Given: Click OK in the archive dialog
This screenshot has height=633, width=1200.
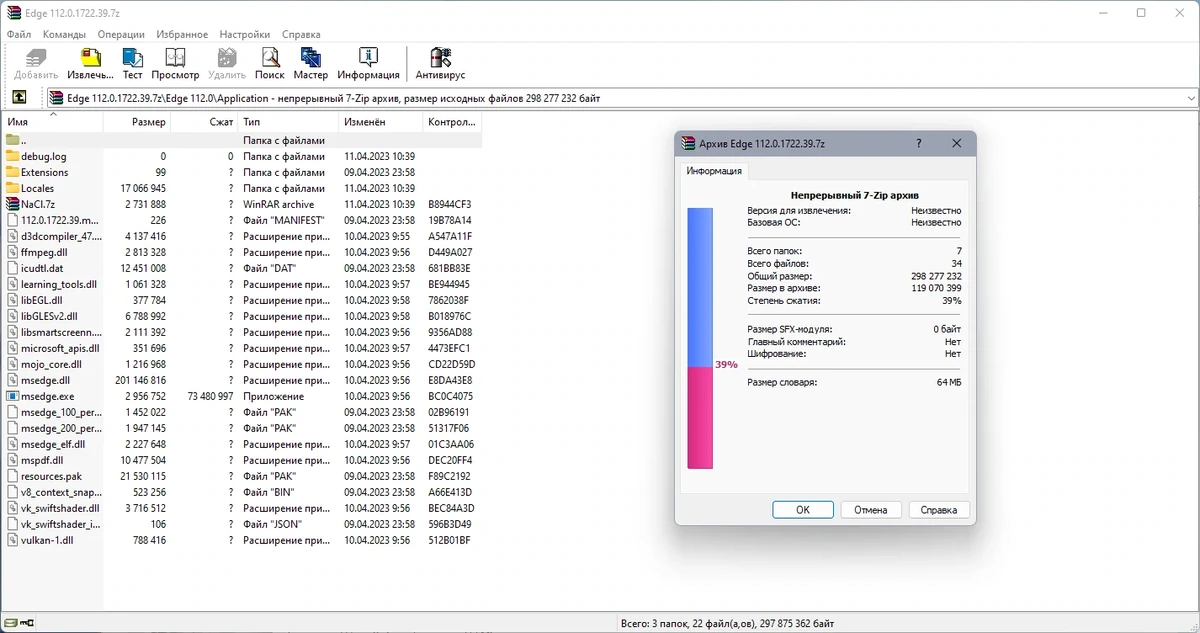Looking at the screenshot, I should [803, 510].
